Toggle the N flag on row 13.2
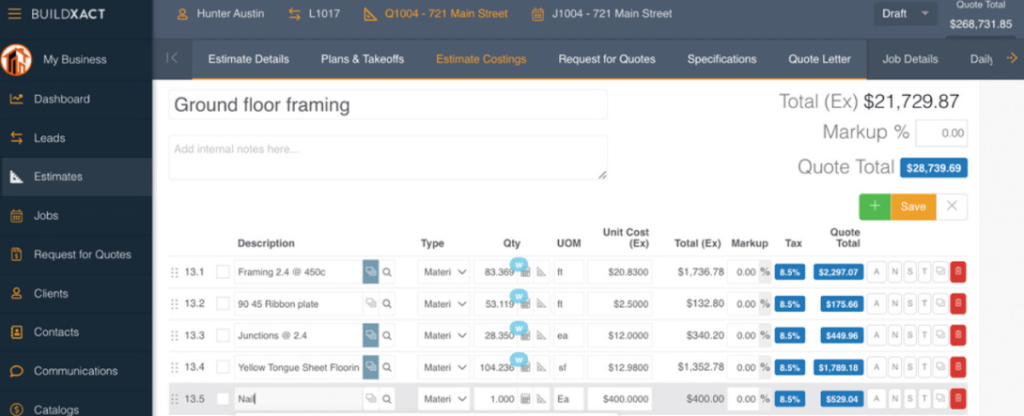The image size is (1024, 416). pos(893,304)
